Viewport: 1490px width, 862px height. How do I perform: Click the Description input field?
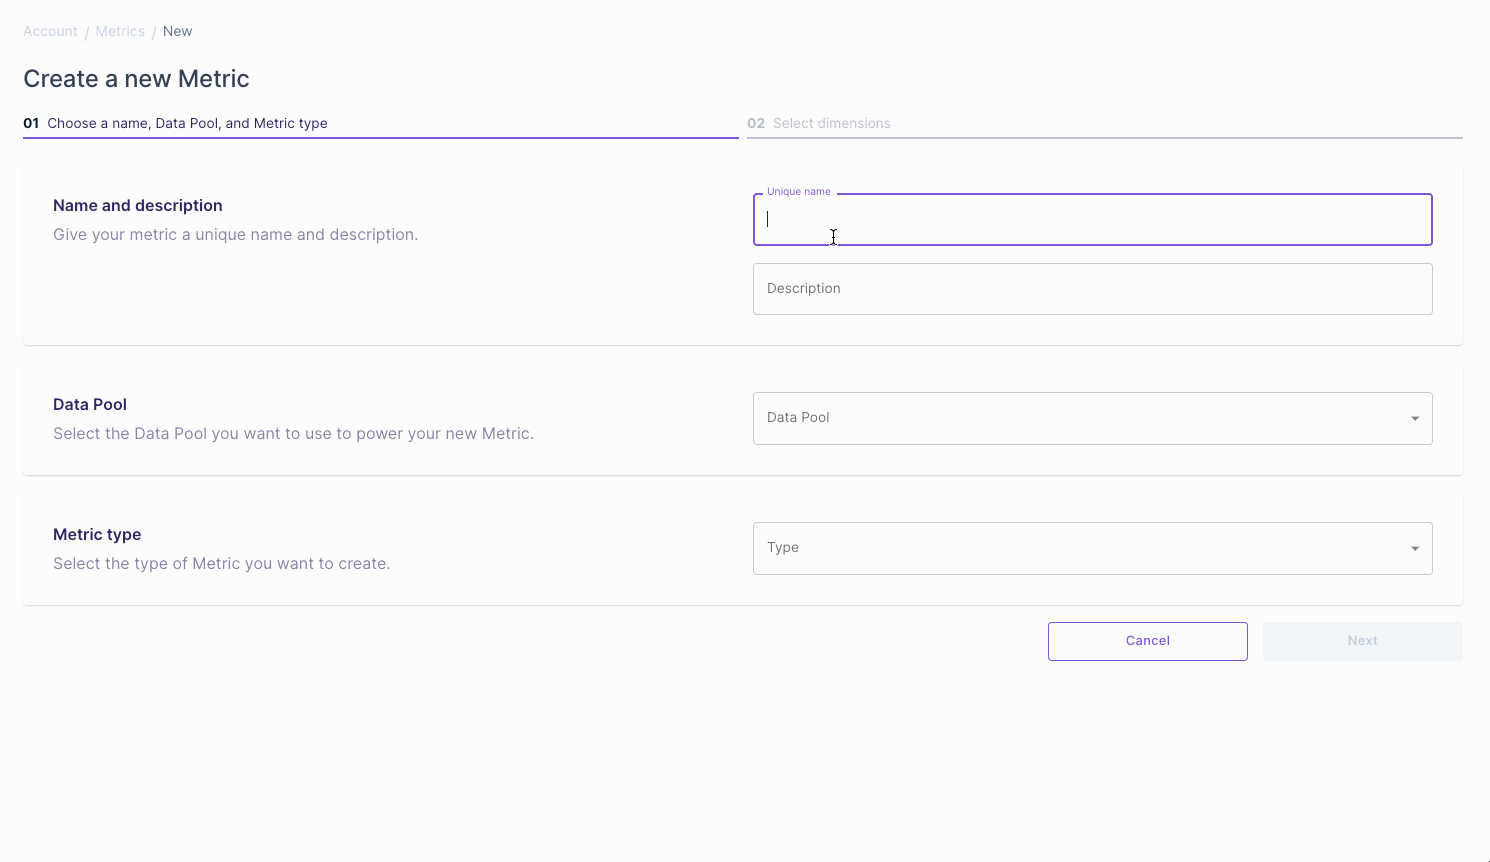1092,288
